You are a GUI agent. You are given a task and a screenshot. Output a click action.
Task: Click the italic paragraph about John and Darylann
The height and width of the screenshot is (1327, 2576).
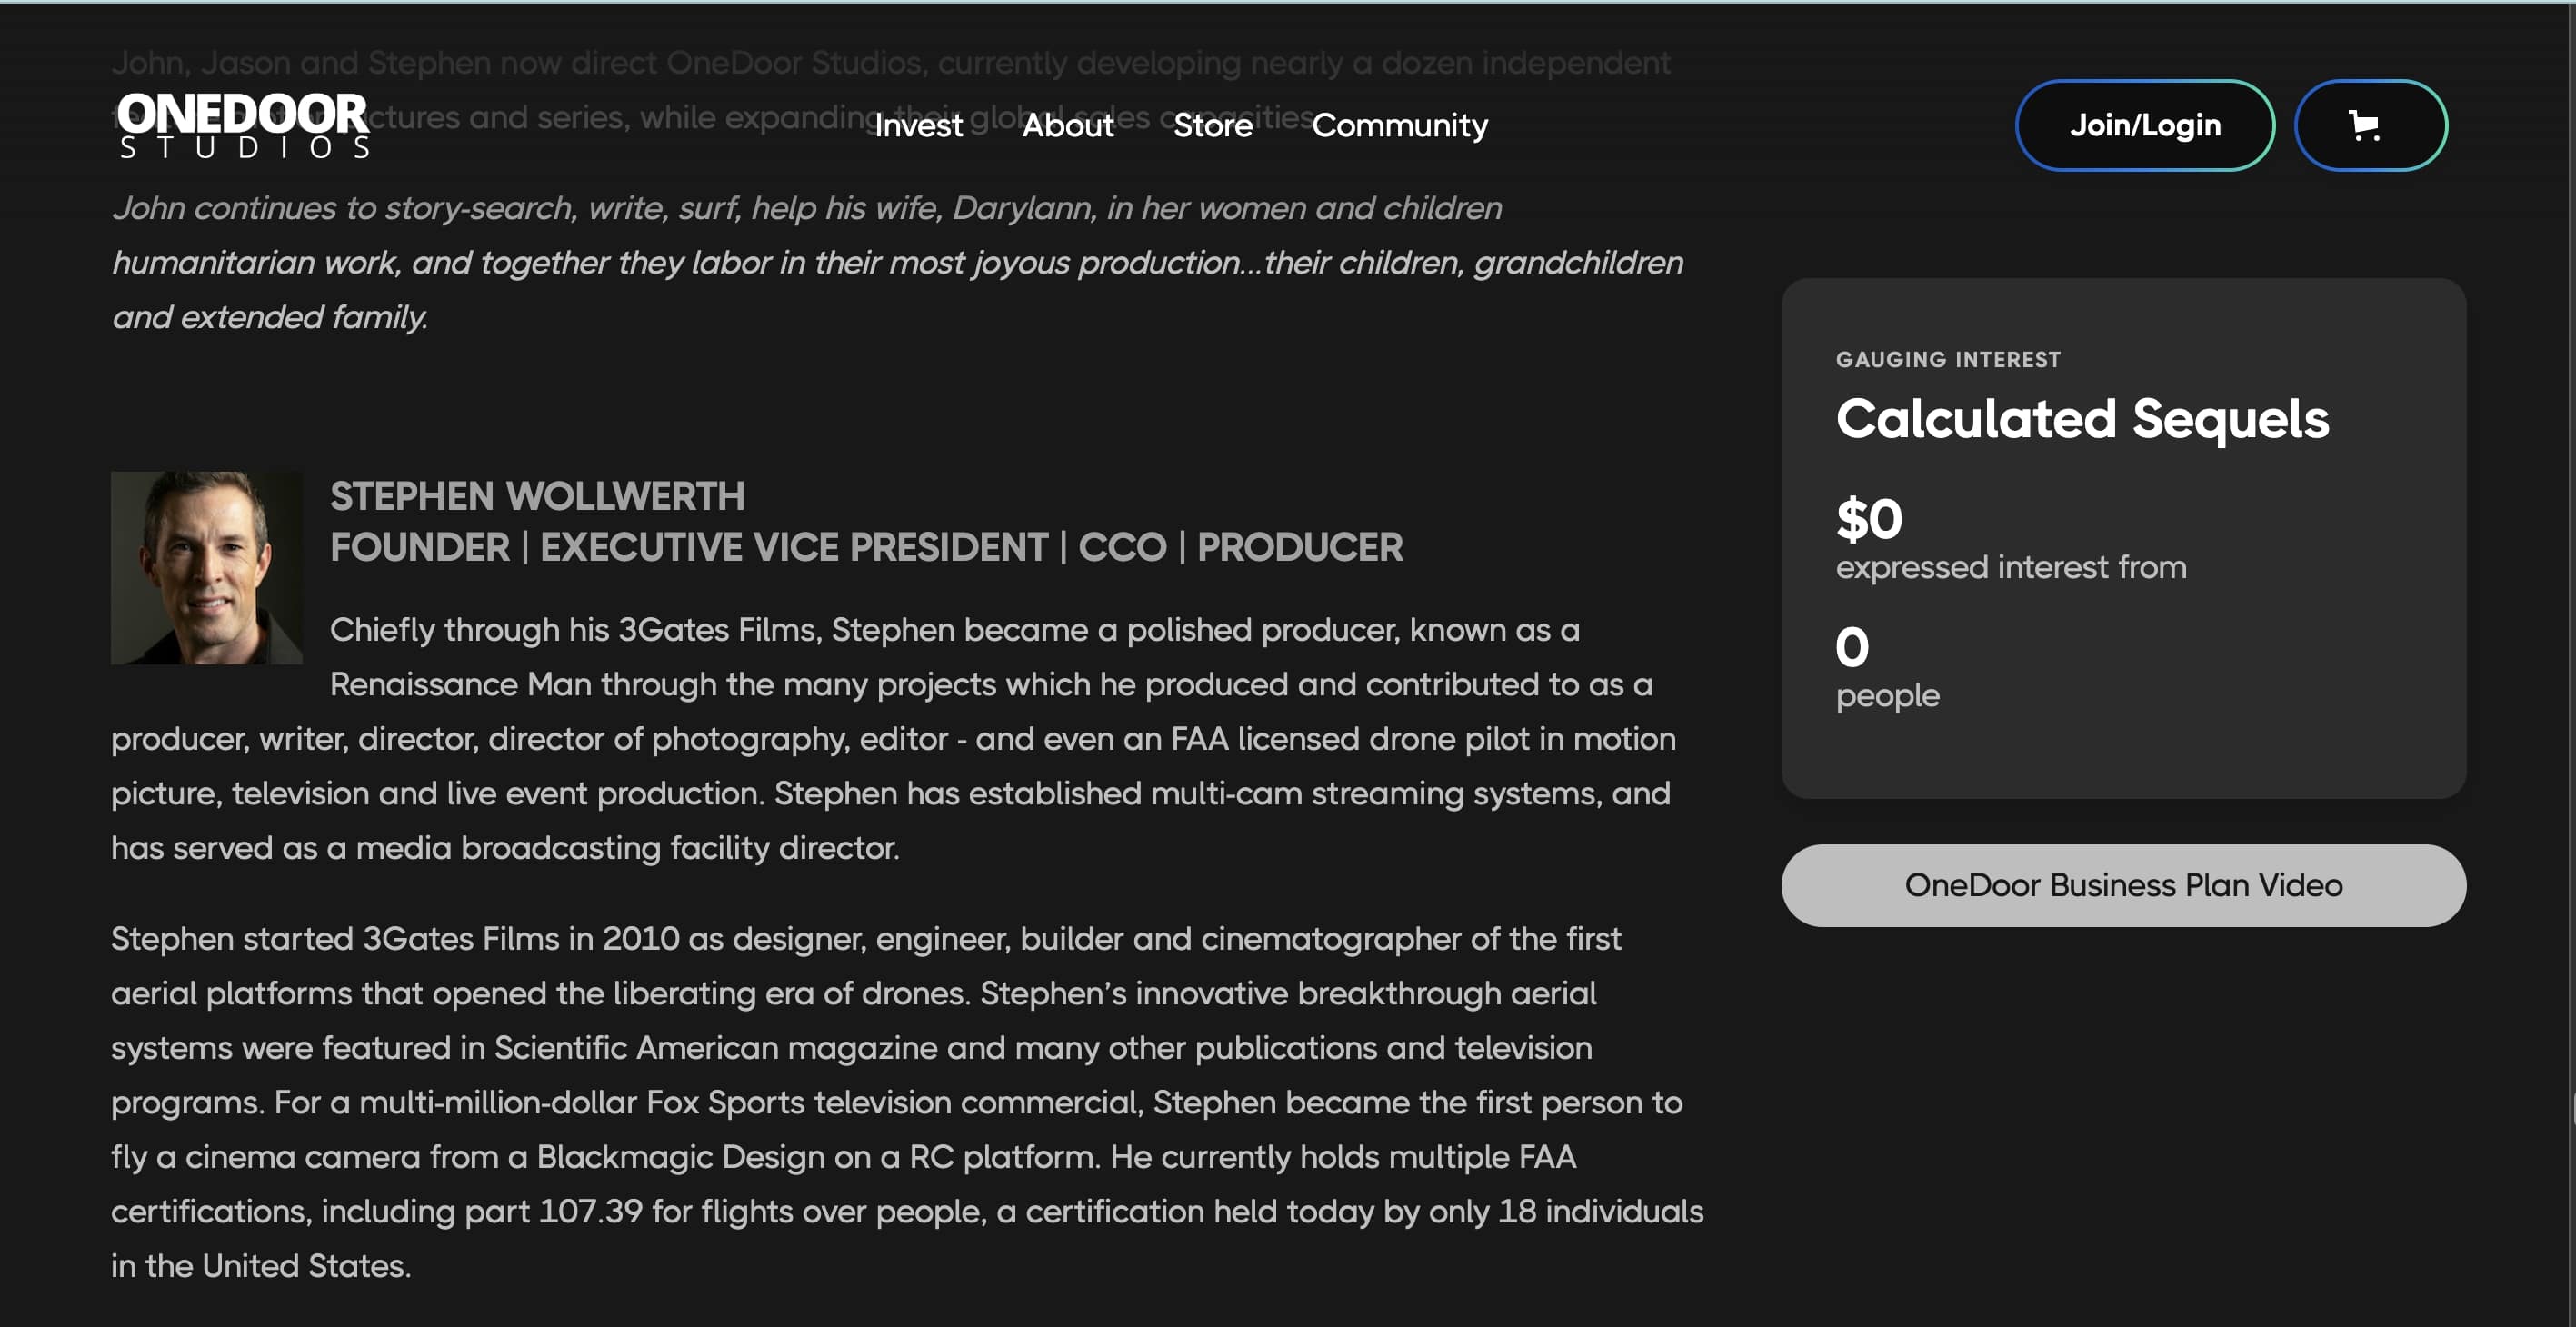(897, 262)
